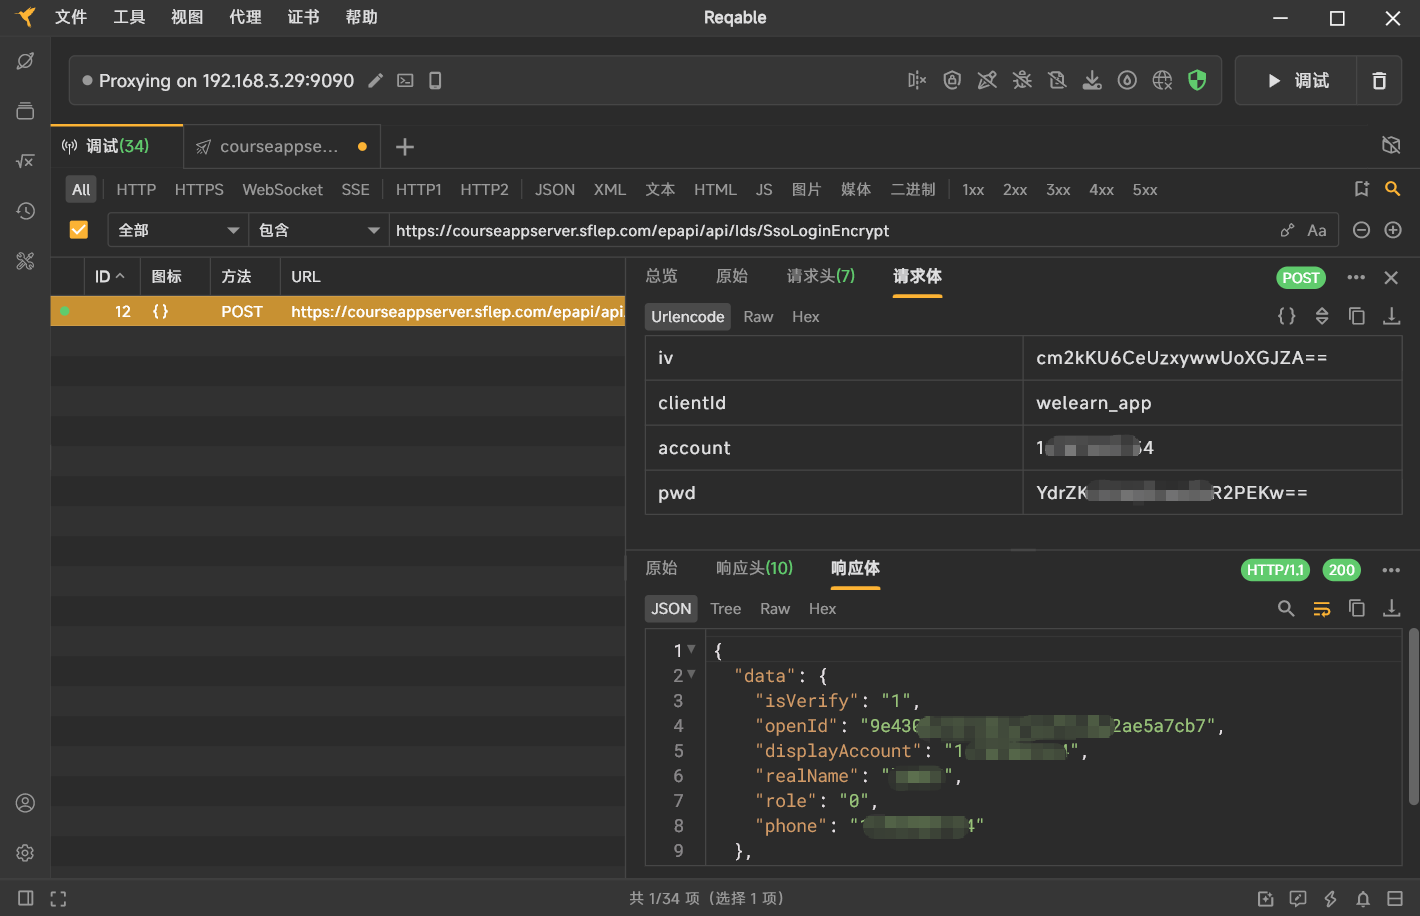Clear the traffic list with trash icon
The height and width of the screenshot is (916, 1420).
click(1379, 81)
